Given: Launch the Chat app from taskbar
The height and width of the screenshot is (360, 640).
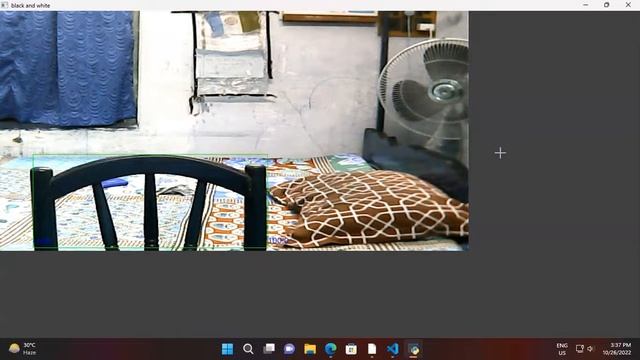Looking at the screenshot, I should [x=289, y=349].
